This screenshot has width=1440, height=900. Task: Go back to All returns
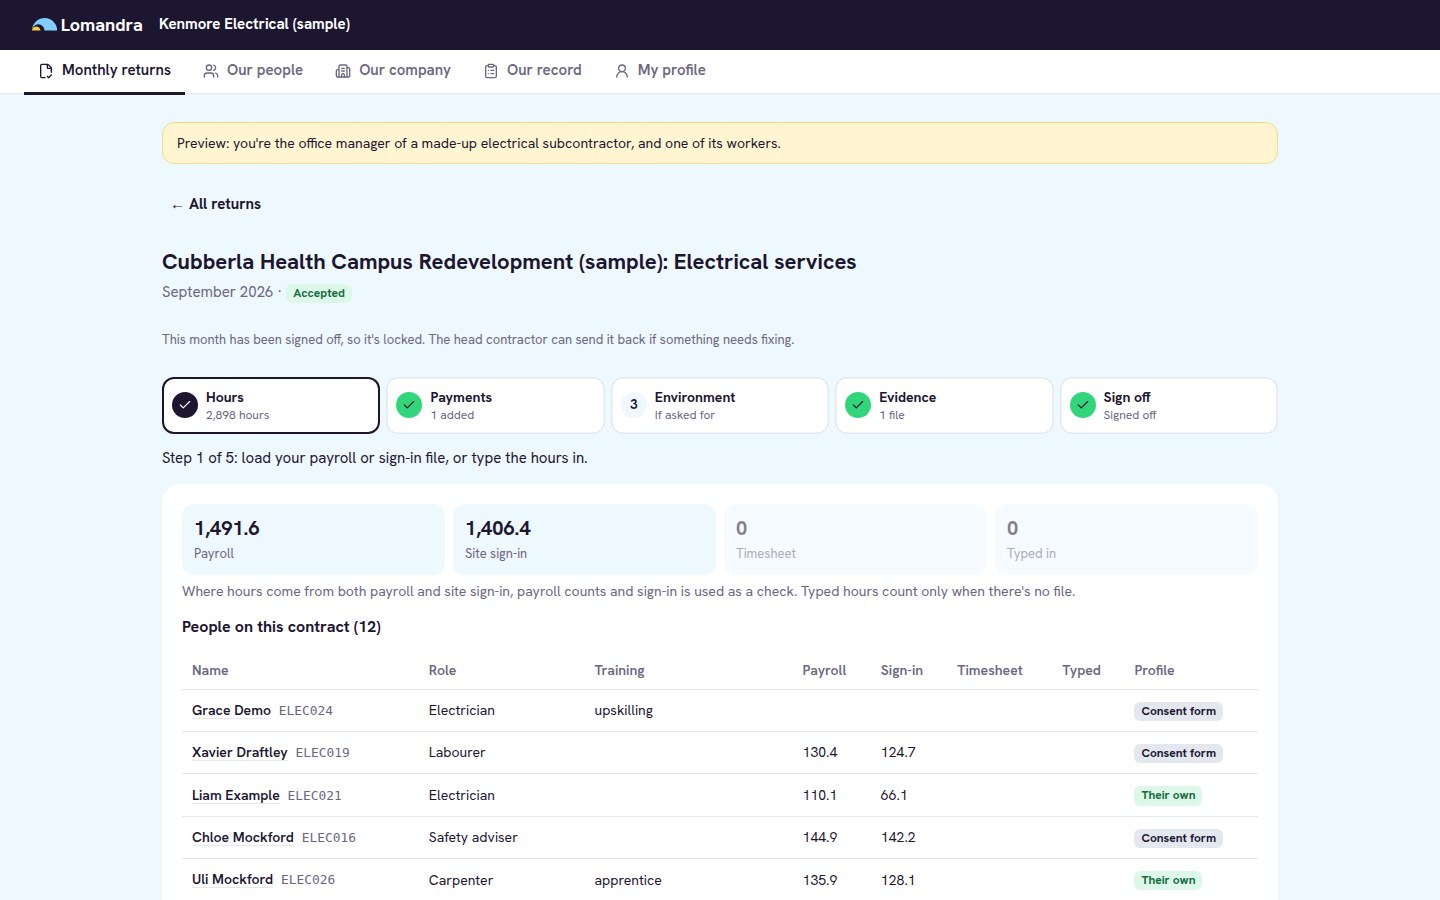pos(216,204)
